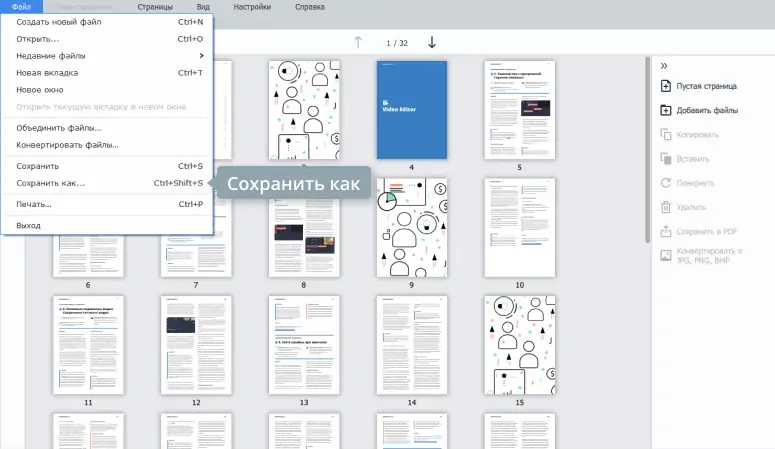The image size is (775, 449).
Task: Choose Печать... from the File menu
Action: [34, 205]
